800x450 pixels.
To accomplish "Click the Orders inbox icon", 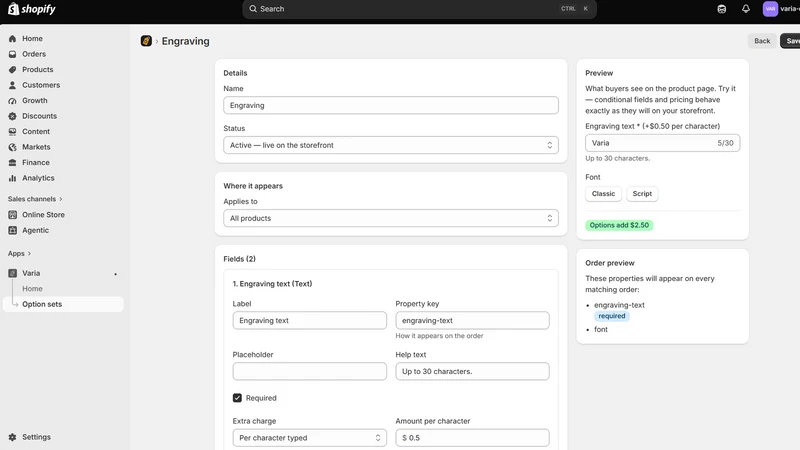I will 12,54.
